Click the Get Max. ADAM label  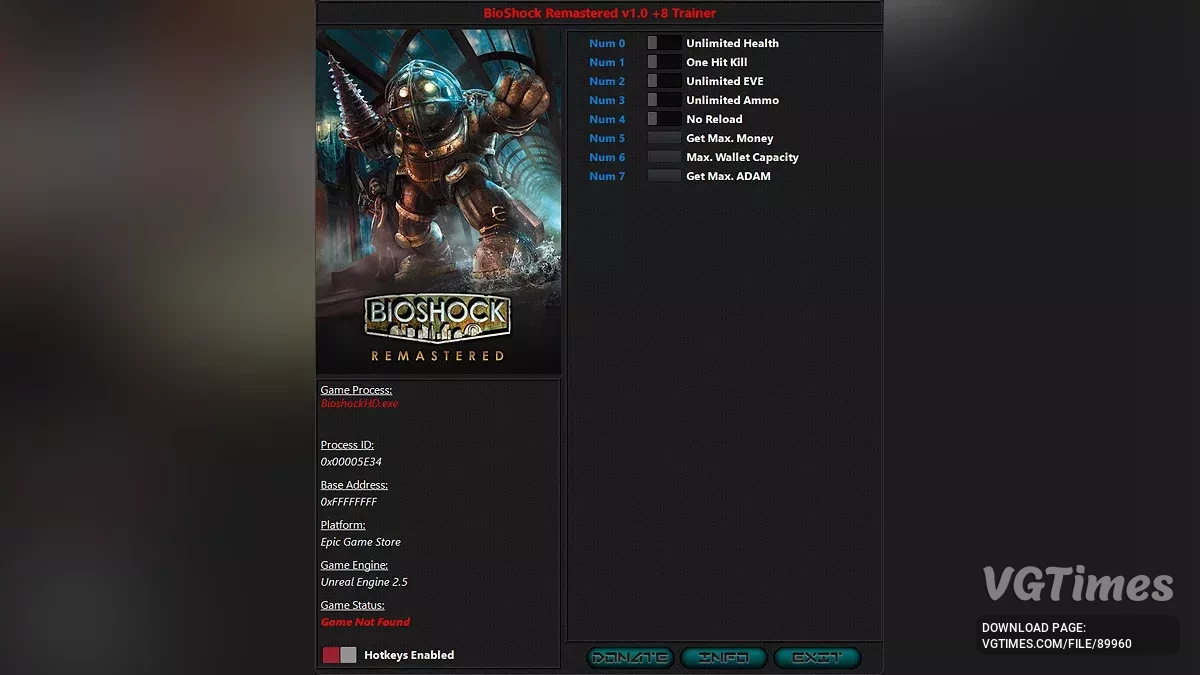pos(728,176)
